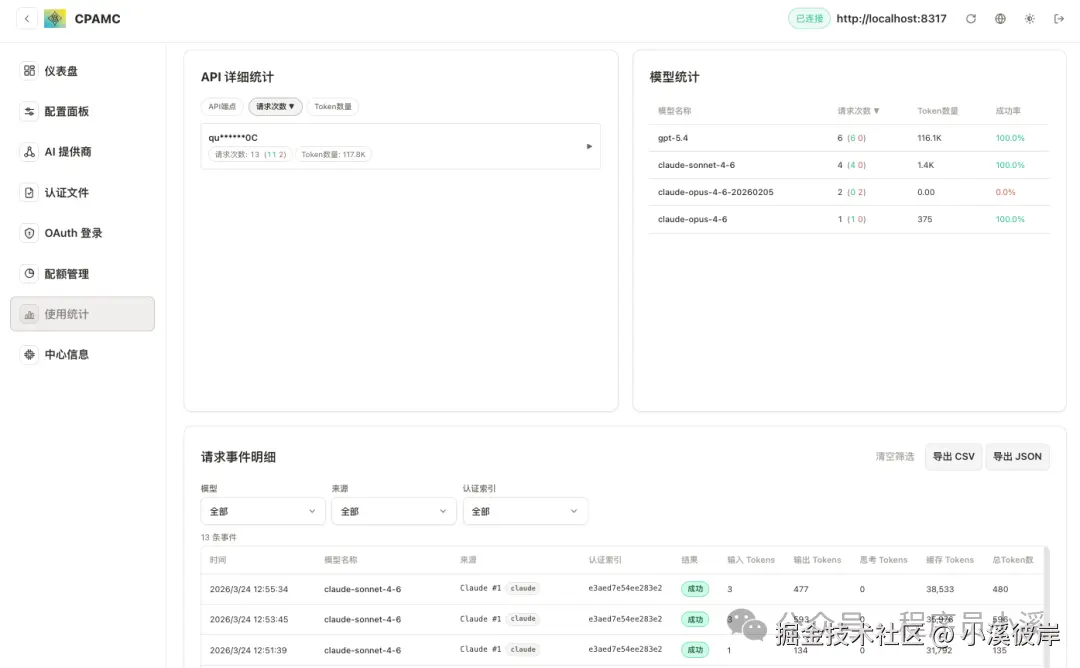The width and height of the screenshot is (1080, 668).
Task: Click the 配置面板 sliders icon
Action: coord(29,111)
